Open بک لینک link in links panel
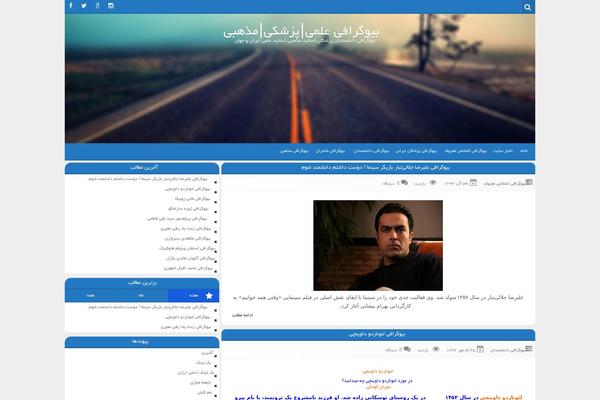Viewport: 600px width, 400px height. tap(203, 362)
